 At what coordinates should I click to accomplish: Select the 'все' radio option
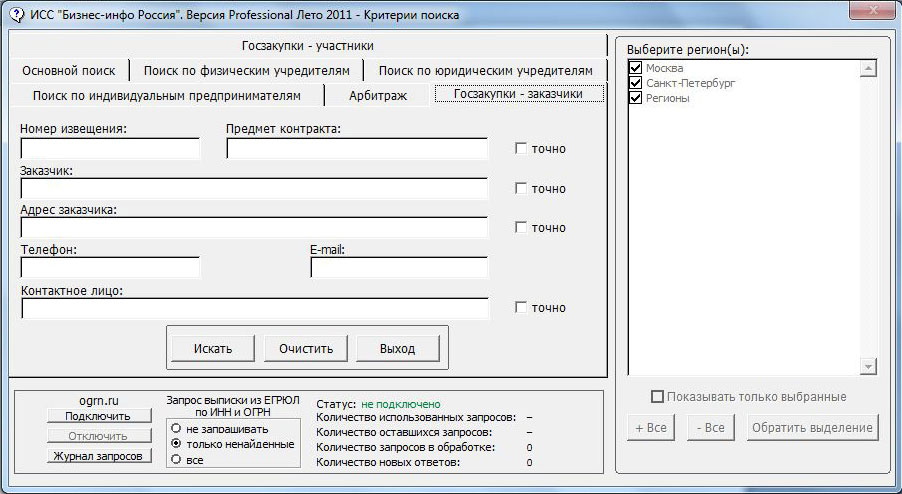tap(176, 459)
